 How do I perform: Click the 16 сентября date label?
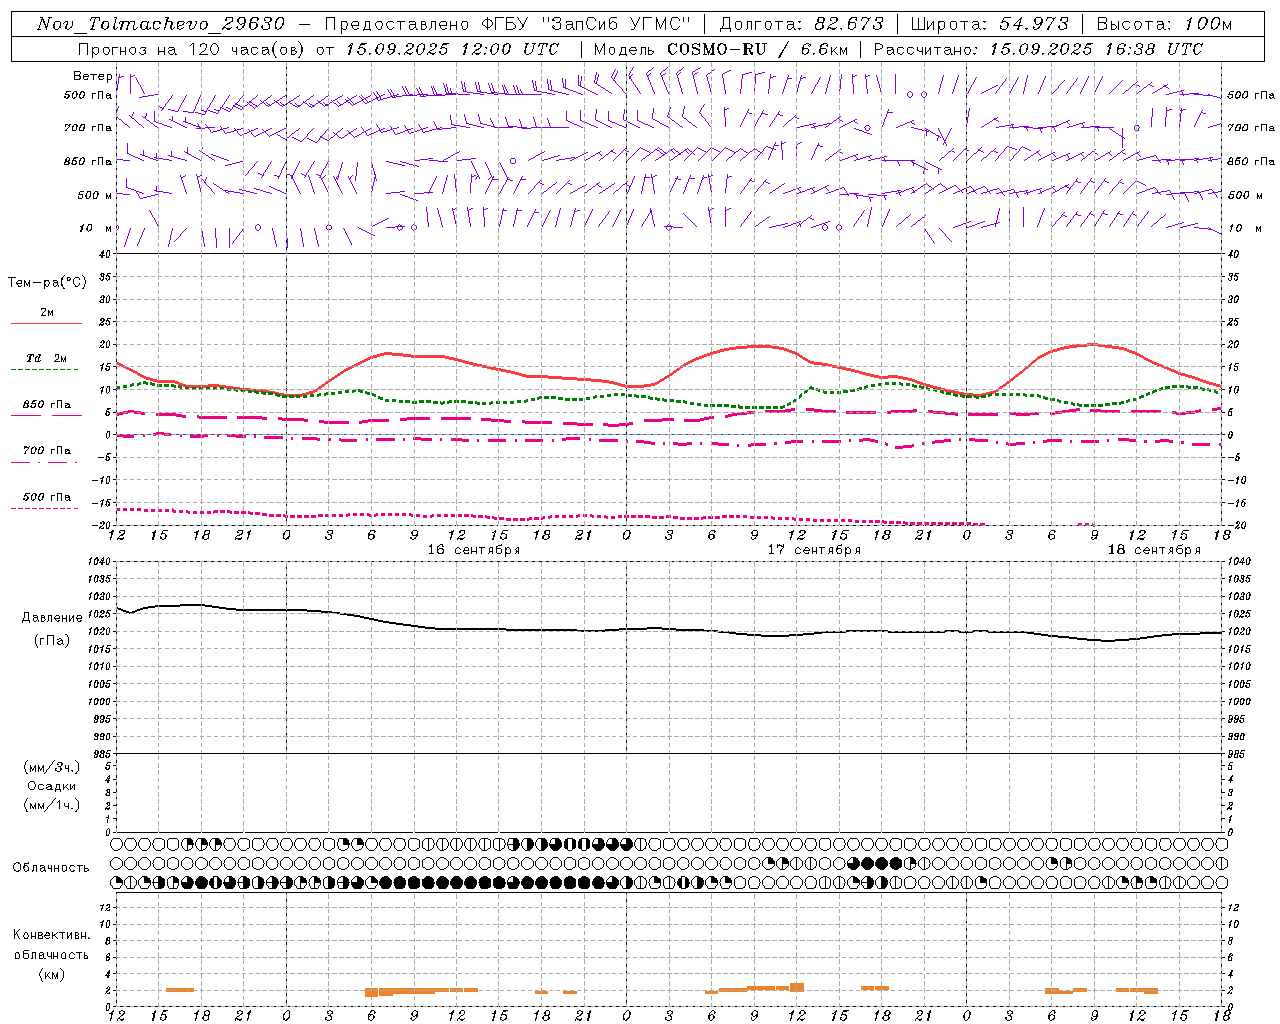point(474,550)
